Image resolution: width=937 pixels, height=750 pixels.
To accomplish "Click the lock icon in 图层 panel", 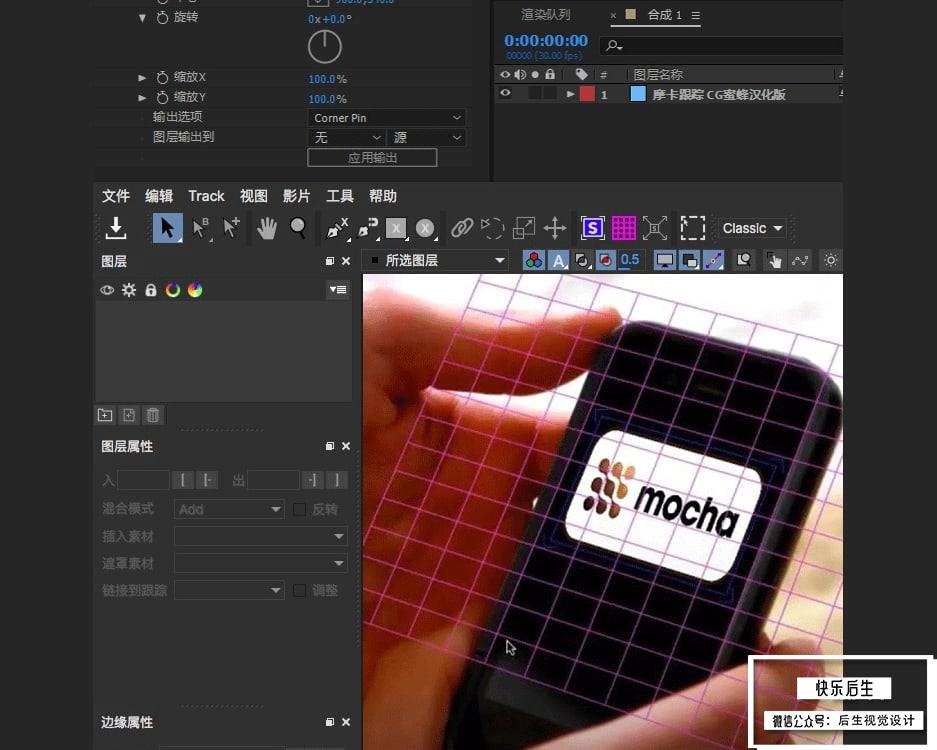I will pos(151,290).
